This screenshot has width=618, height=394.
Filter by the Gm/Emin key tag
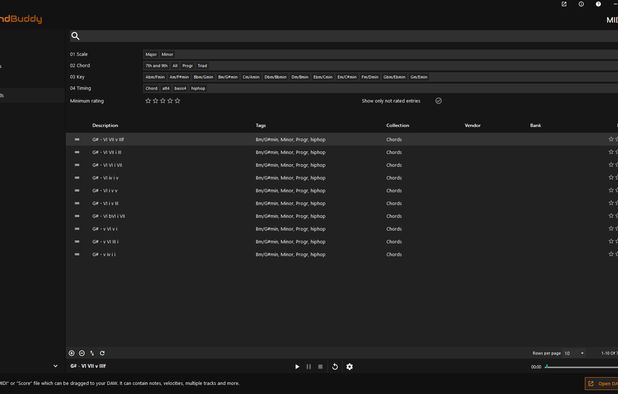[x=419, y=77]
